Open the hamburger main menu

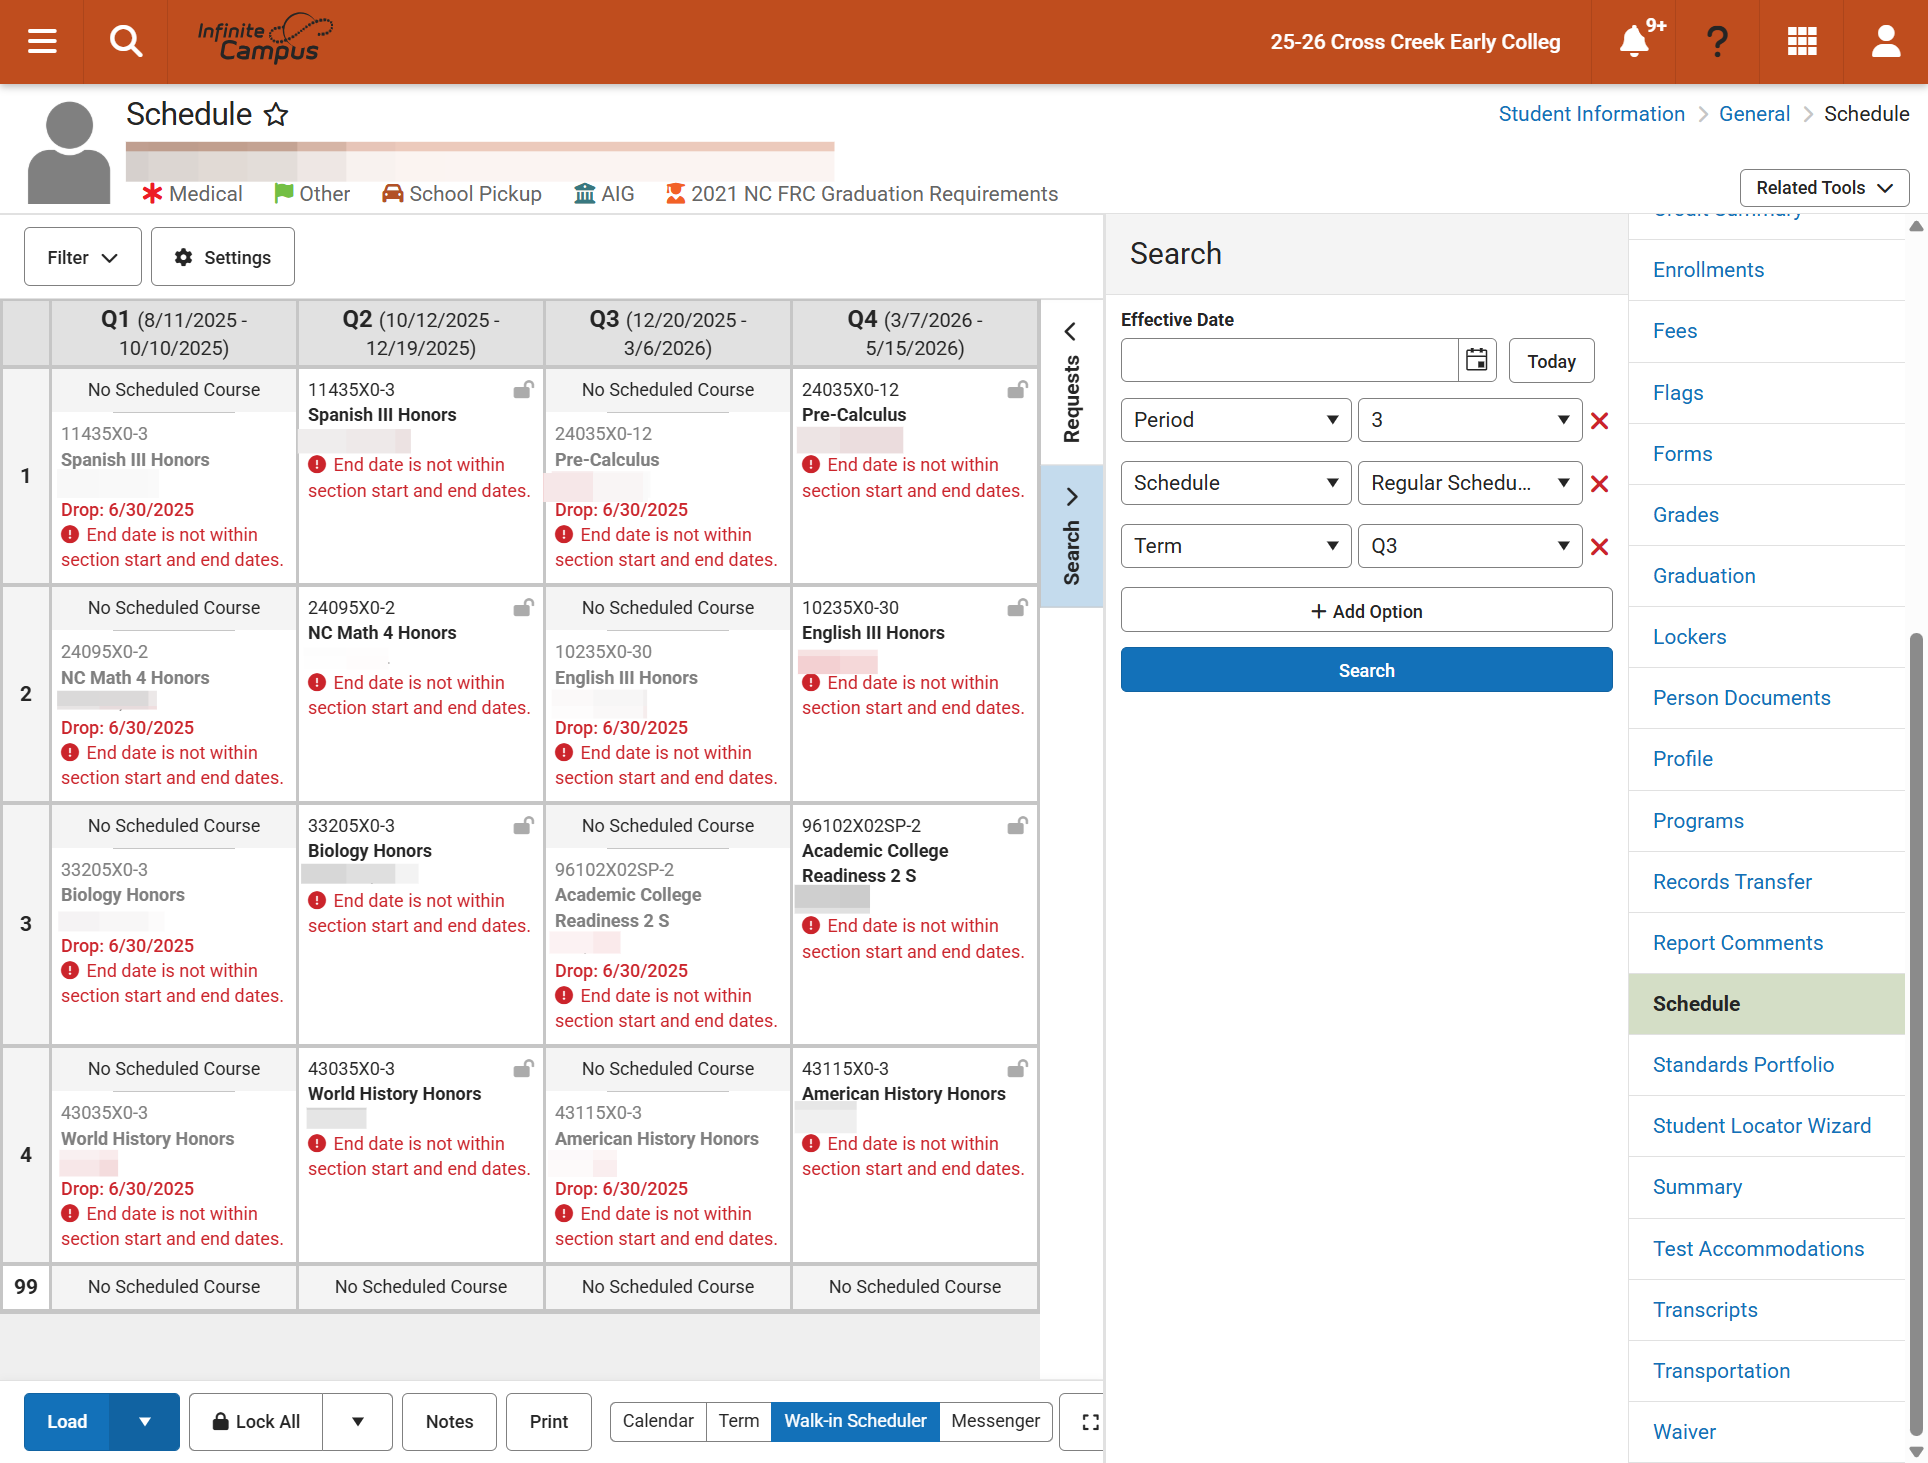pyautogui.click(x=42, y=41)
